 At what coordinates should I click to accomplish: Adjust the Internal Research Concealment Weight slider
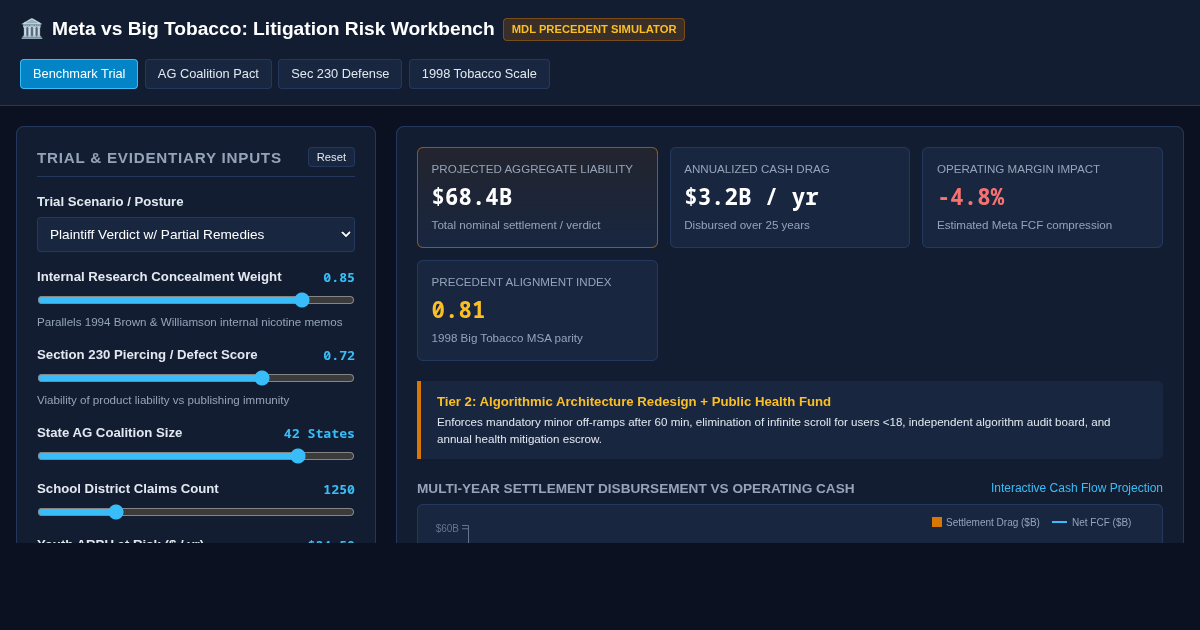click(196, 300)
